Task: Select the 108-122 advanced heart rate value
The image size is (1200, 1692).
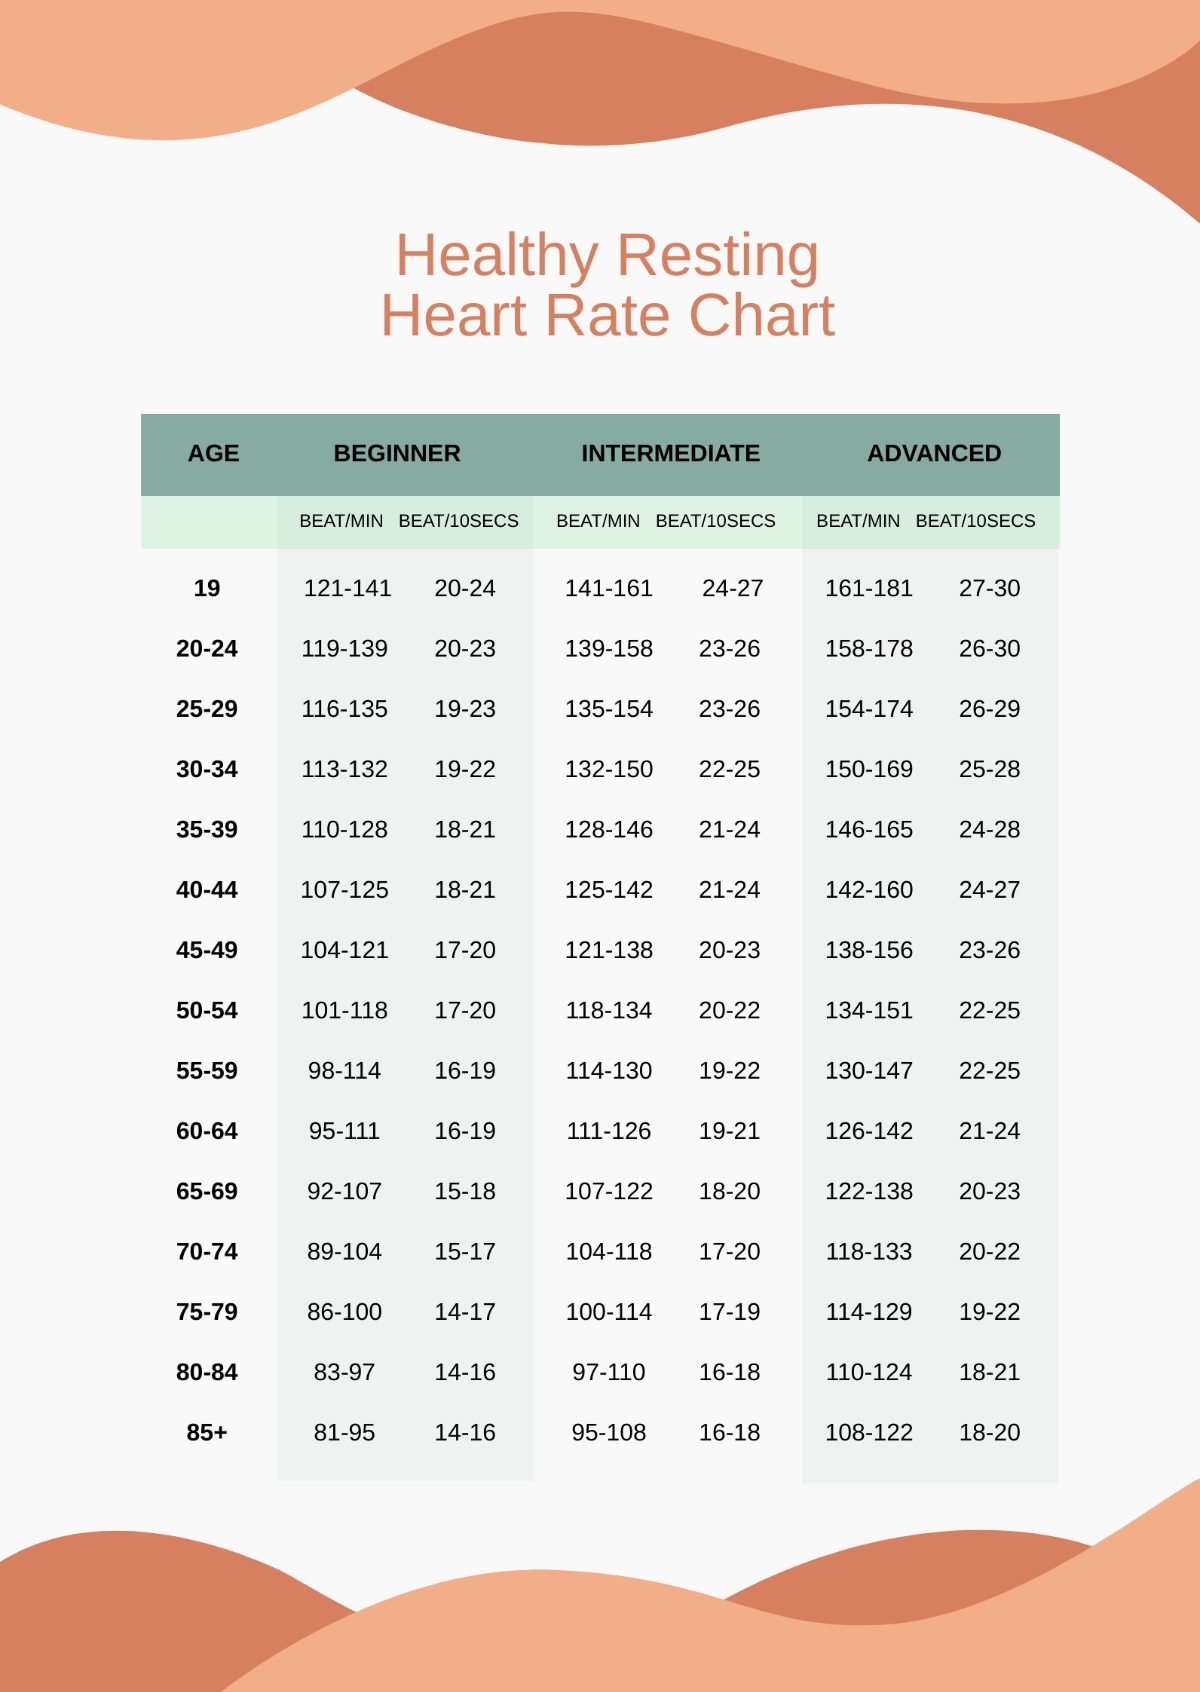Action: click(868, 1432)
